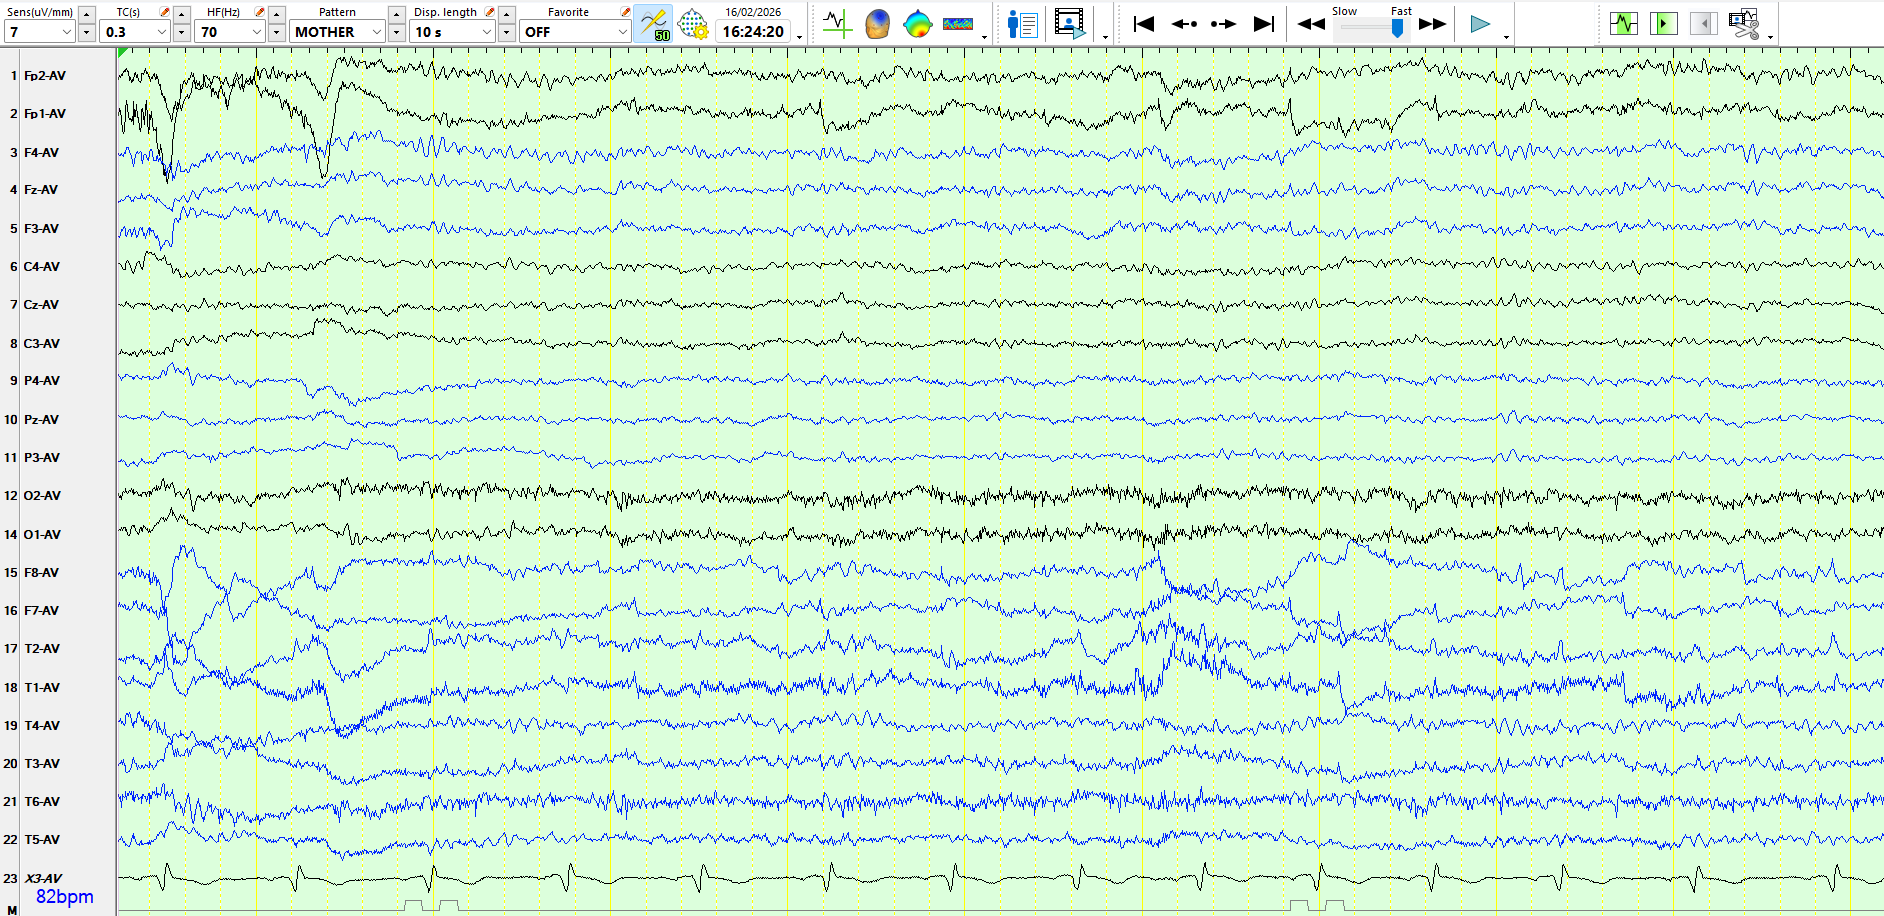Open electrode montage settings icon
The width and height of the screenshot is (1884, 916).
point(693,24)
